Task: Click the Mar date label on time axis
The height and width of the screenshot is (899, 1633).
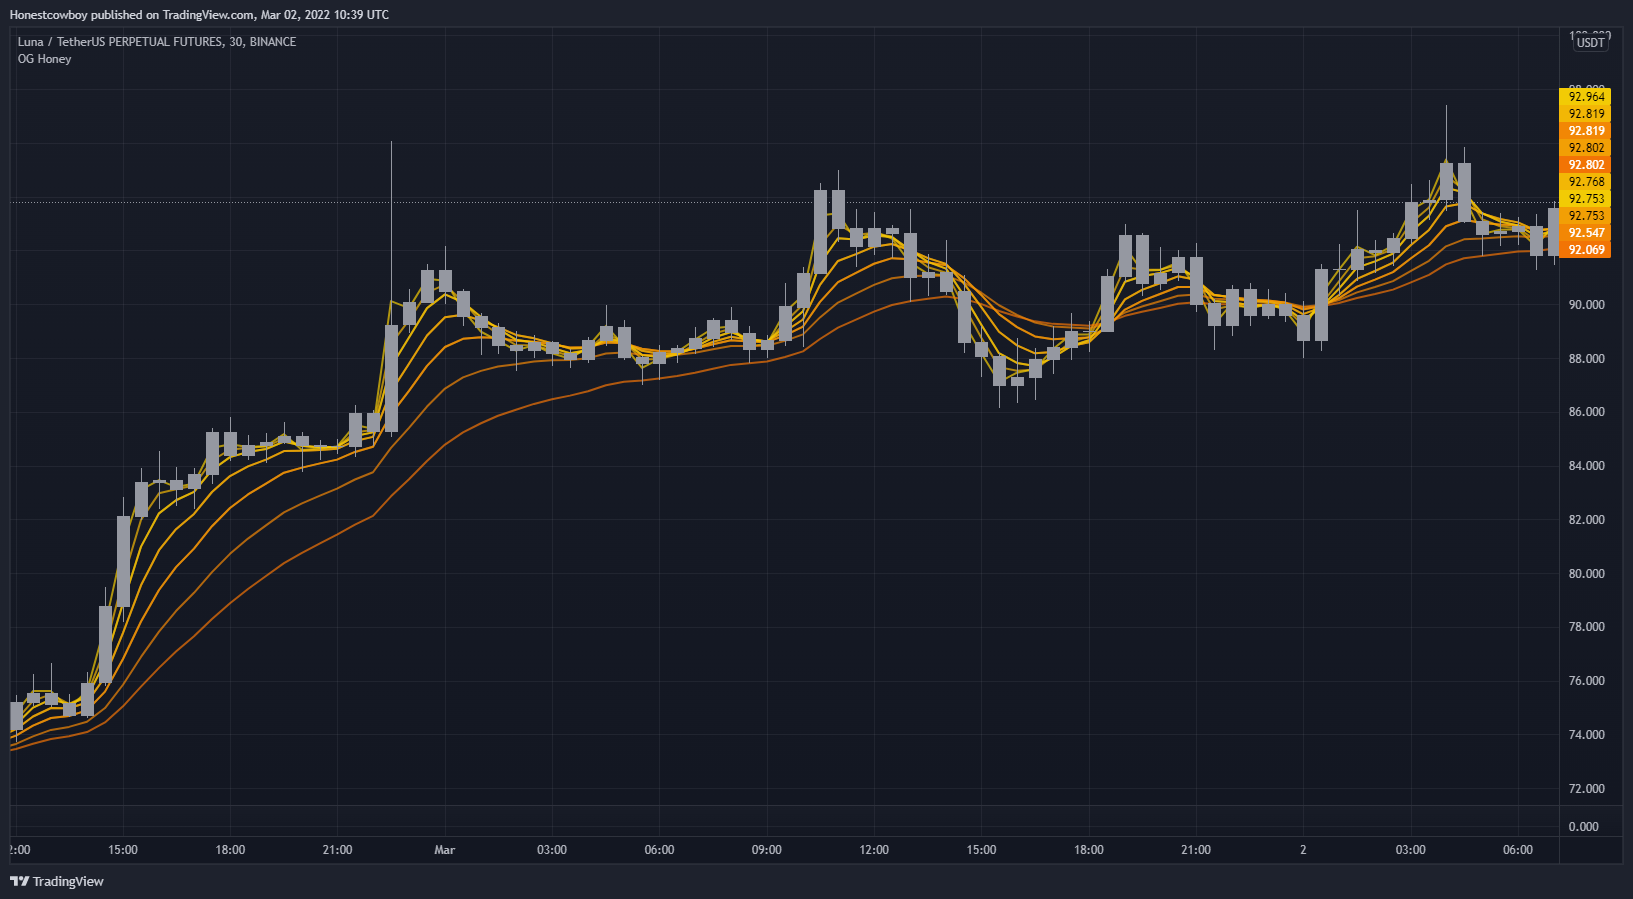Action: tap(445, 850)
